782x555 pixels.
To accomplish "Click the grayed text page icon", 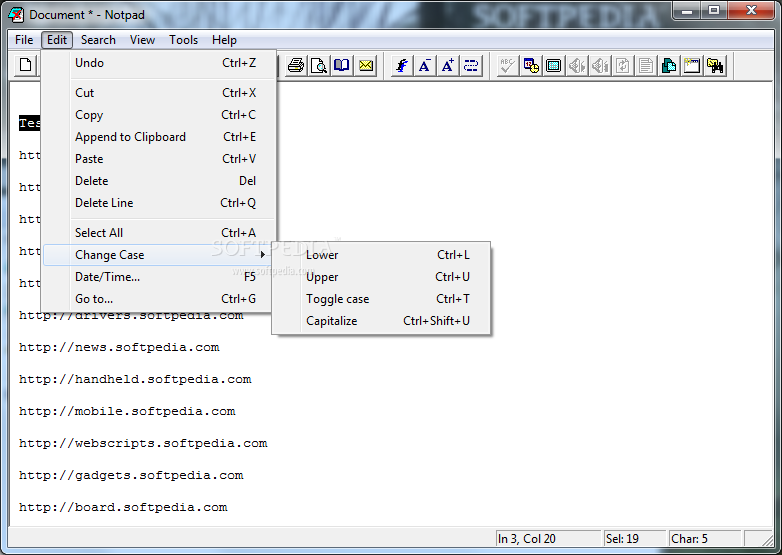I will [645, 65].
